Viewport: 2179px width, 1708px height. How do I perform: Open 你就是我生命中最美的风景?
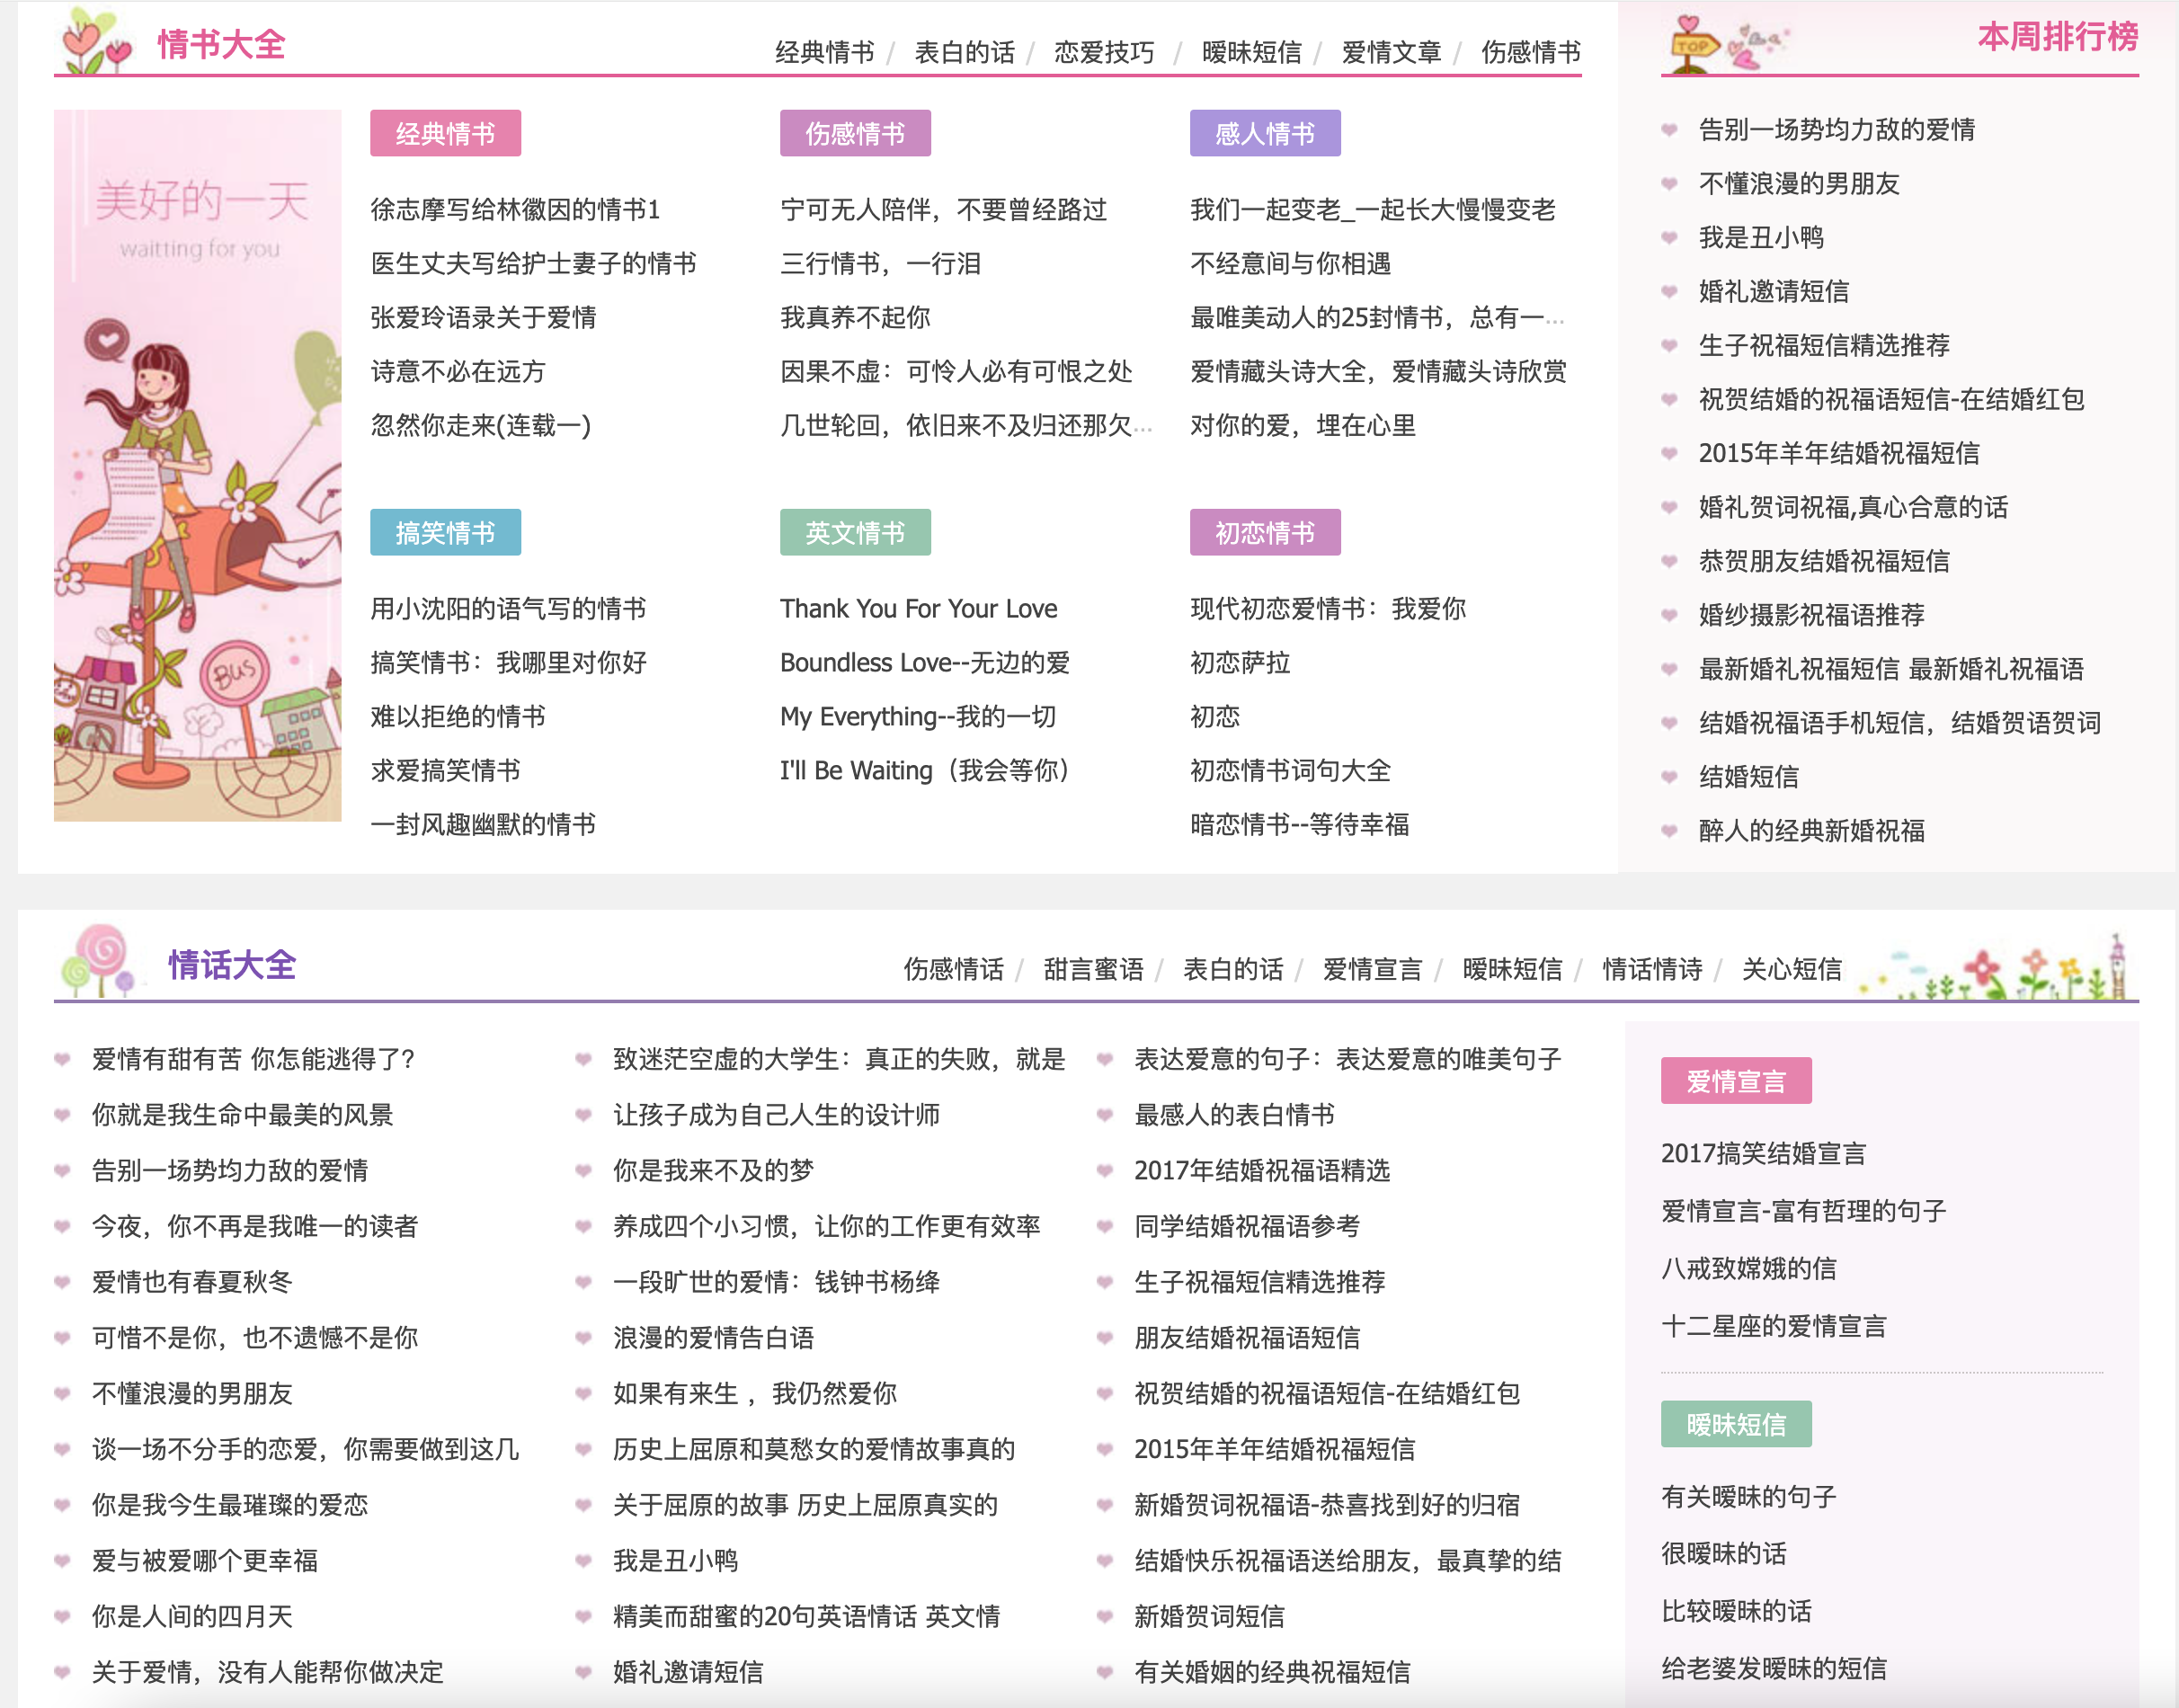(243, 1115)
